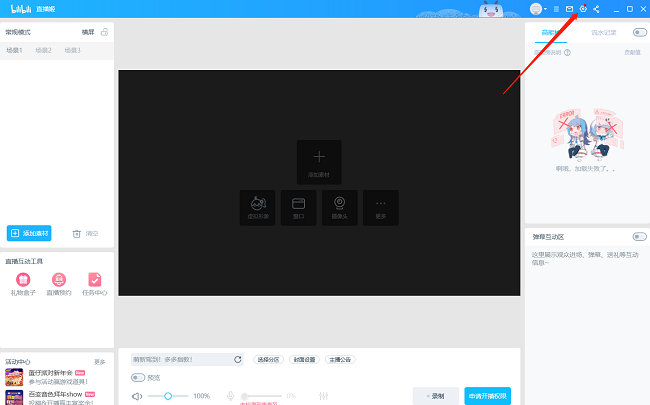
Task: Click the 主播公告 announcement button
Action: [x=340, y=359]
